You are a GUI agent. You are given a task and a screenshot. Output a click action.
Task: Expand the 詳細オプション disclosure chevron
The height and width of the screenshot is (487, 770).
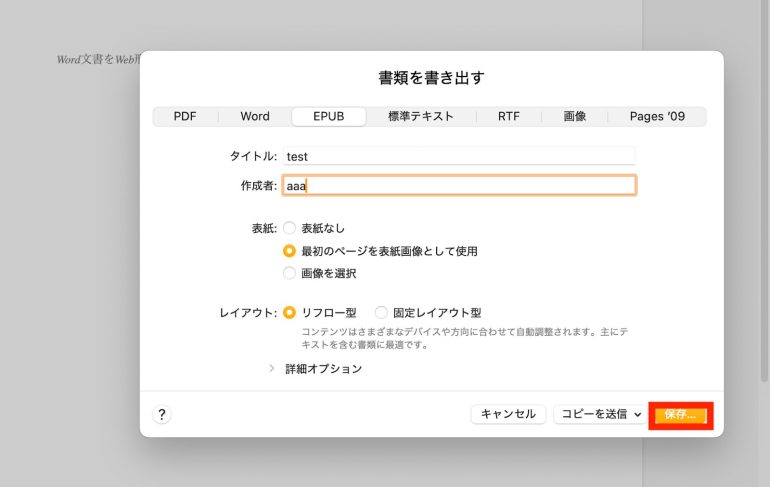[x=272, y=368]
